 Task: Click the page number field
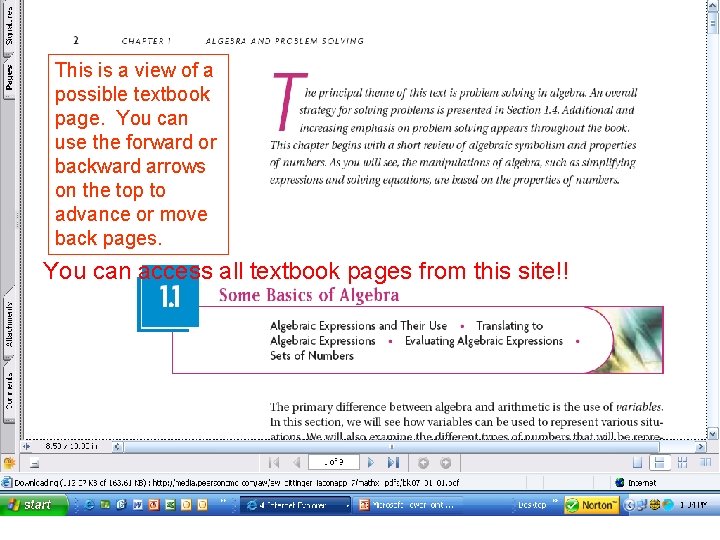334,462
